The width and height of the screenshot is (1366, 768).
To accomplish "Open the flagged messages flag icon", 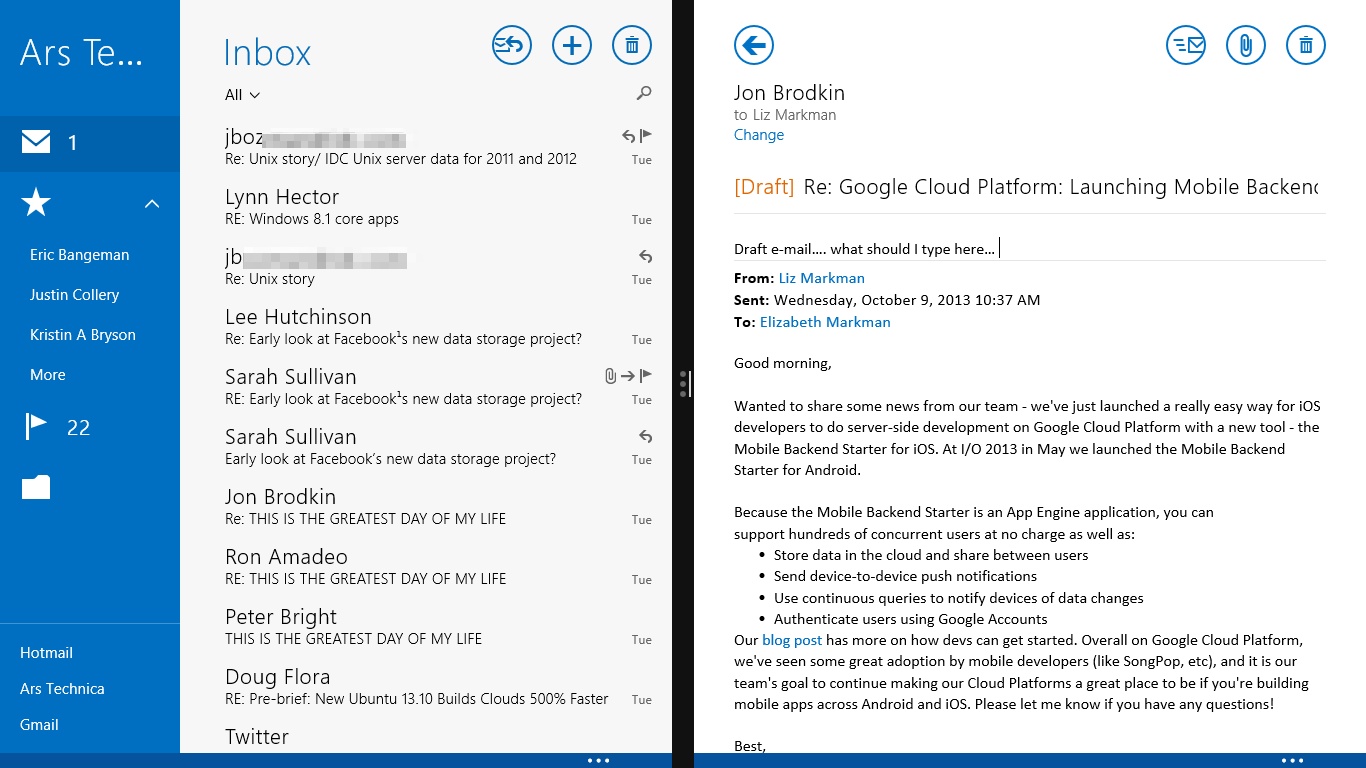I will (x=36, y=427).
